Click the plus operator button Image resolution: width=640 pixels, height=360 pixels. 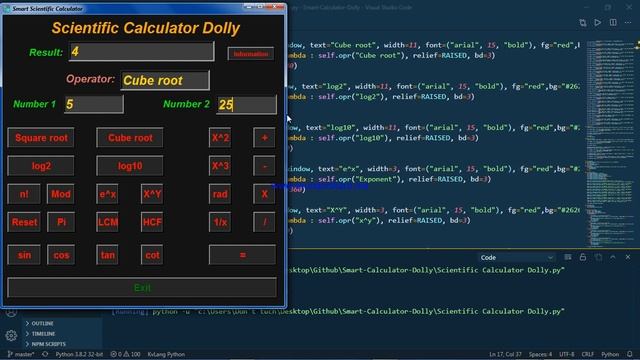(264, 138)
